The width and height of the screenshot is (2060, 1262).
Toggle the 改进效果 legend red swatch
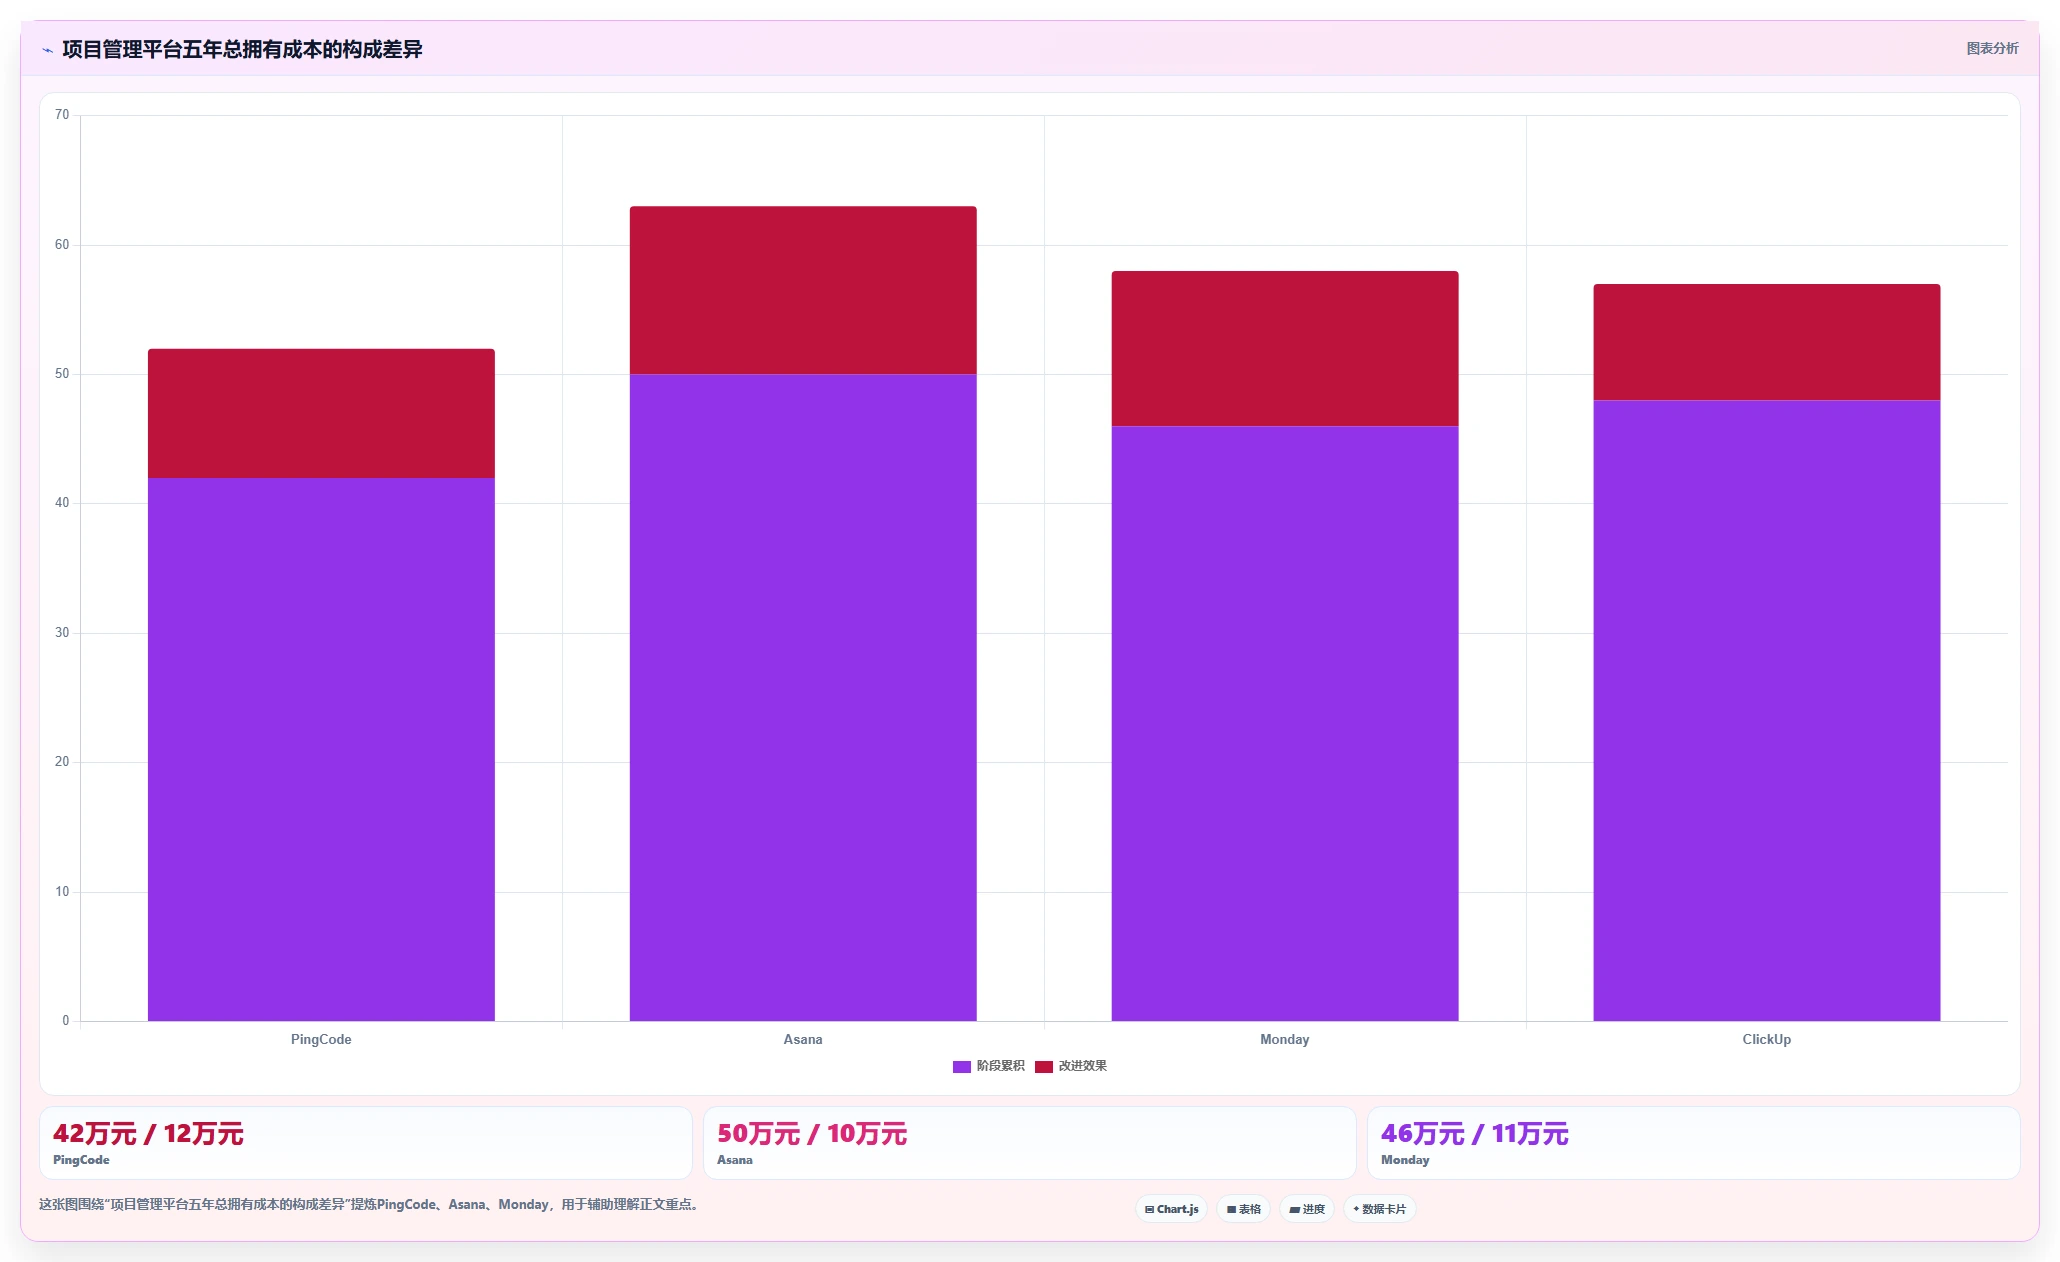1044,1067
